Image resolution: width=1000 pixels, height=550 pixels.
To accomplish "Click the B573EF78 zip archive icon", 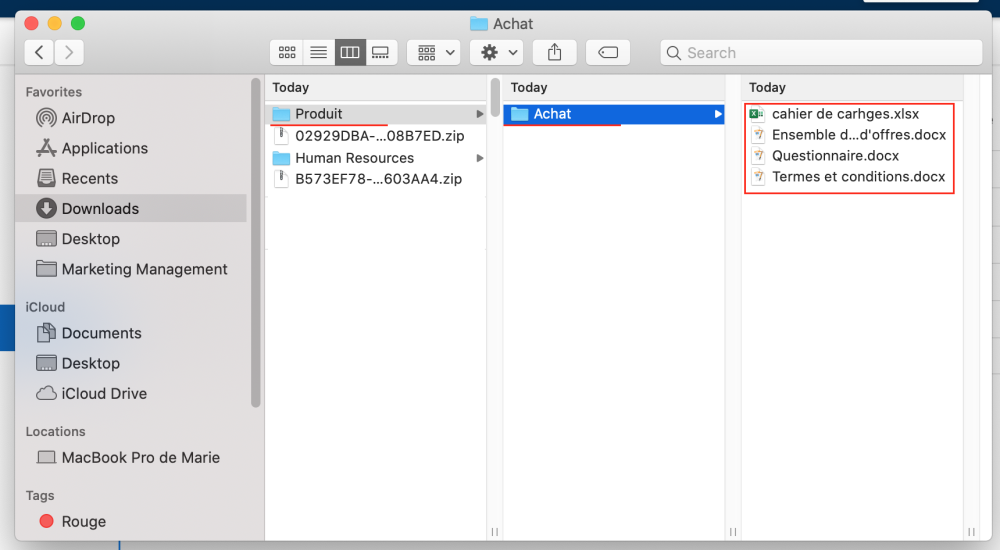I will click(x=281, y=179).
